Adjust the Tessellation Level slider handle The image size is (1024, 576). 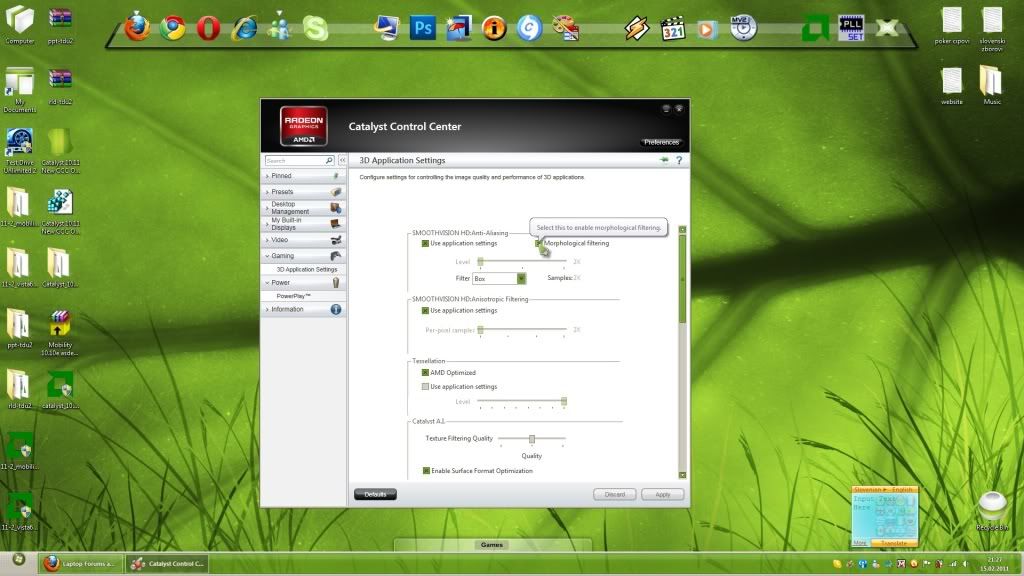(564, 402)
